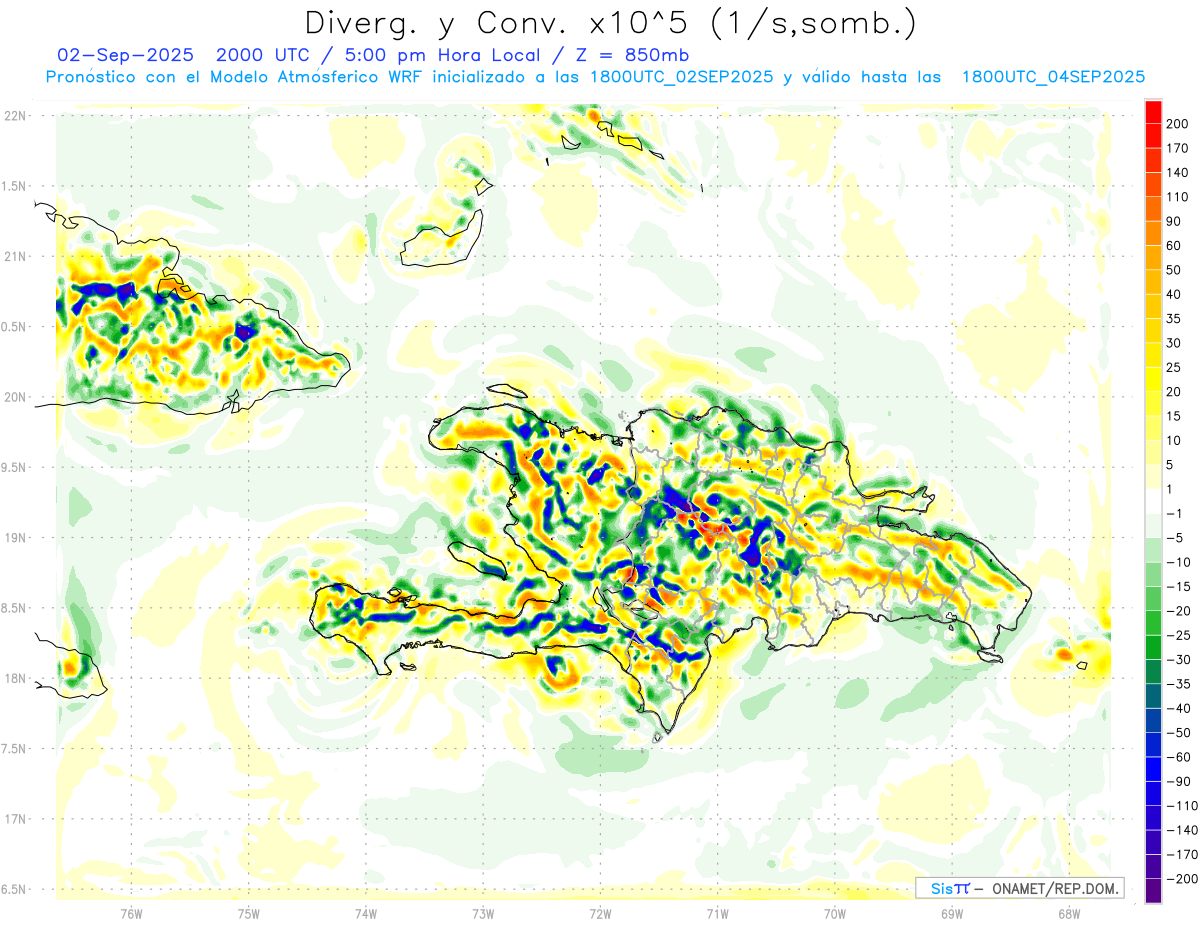
Task: Click the '69W' longitude label
Action: 952,913
